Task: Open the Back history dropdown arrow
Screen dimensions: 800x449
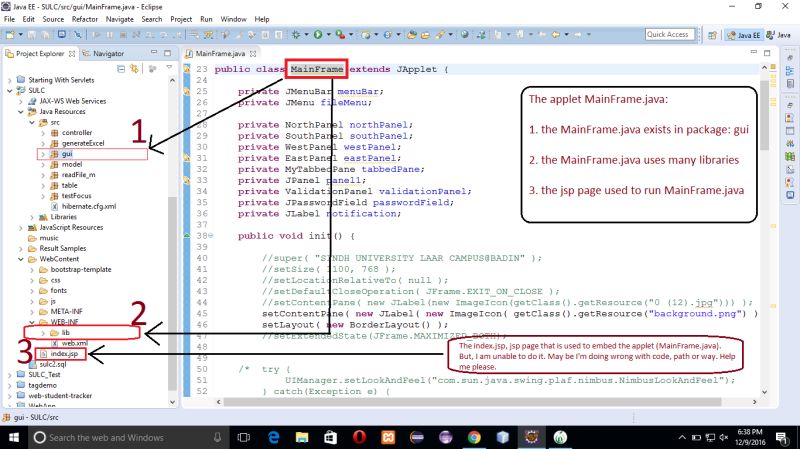Action: 566,35
